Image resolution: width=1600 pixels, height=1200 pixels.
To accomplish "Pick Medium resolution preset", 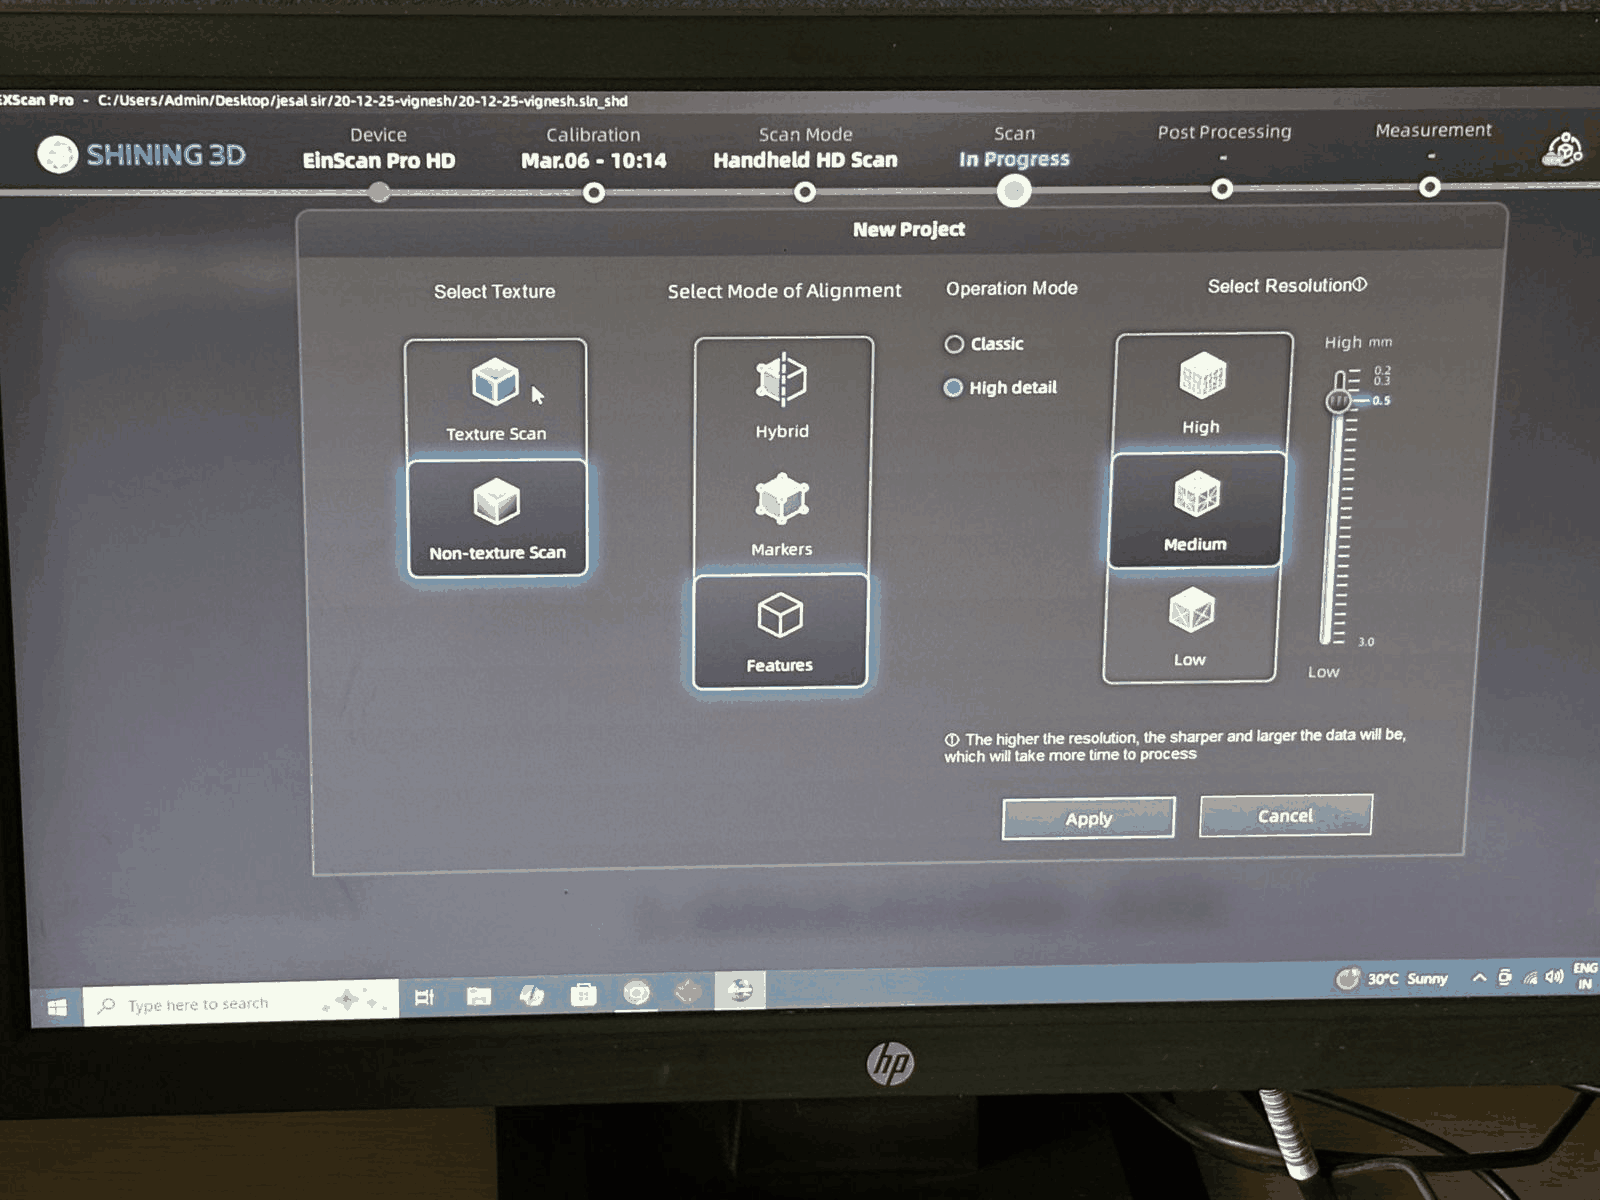I will pos(1196,510).
